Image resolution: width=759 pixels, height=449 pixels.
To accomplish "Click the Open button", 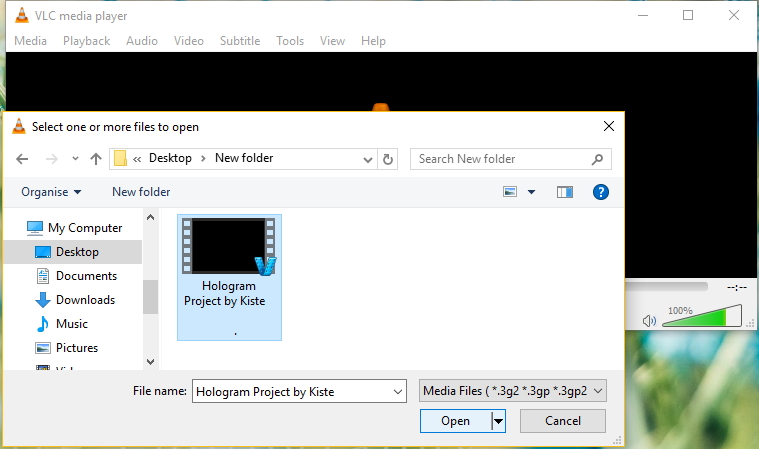I will click(455, 421).
